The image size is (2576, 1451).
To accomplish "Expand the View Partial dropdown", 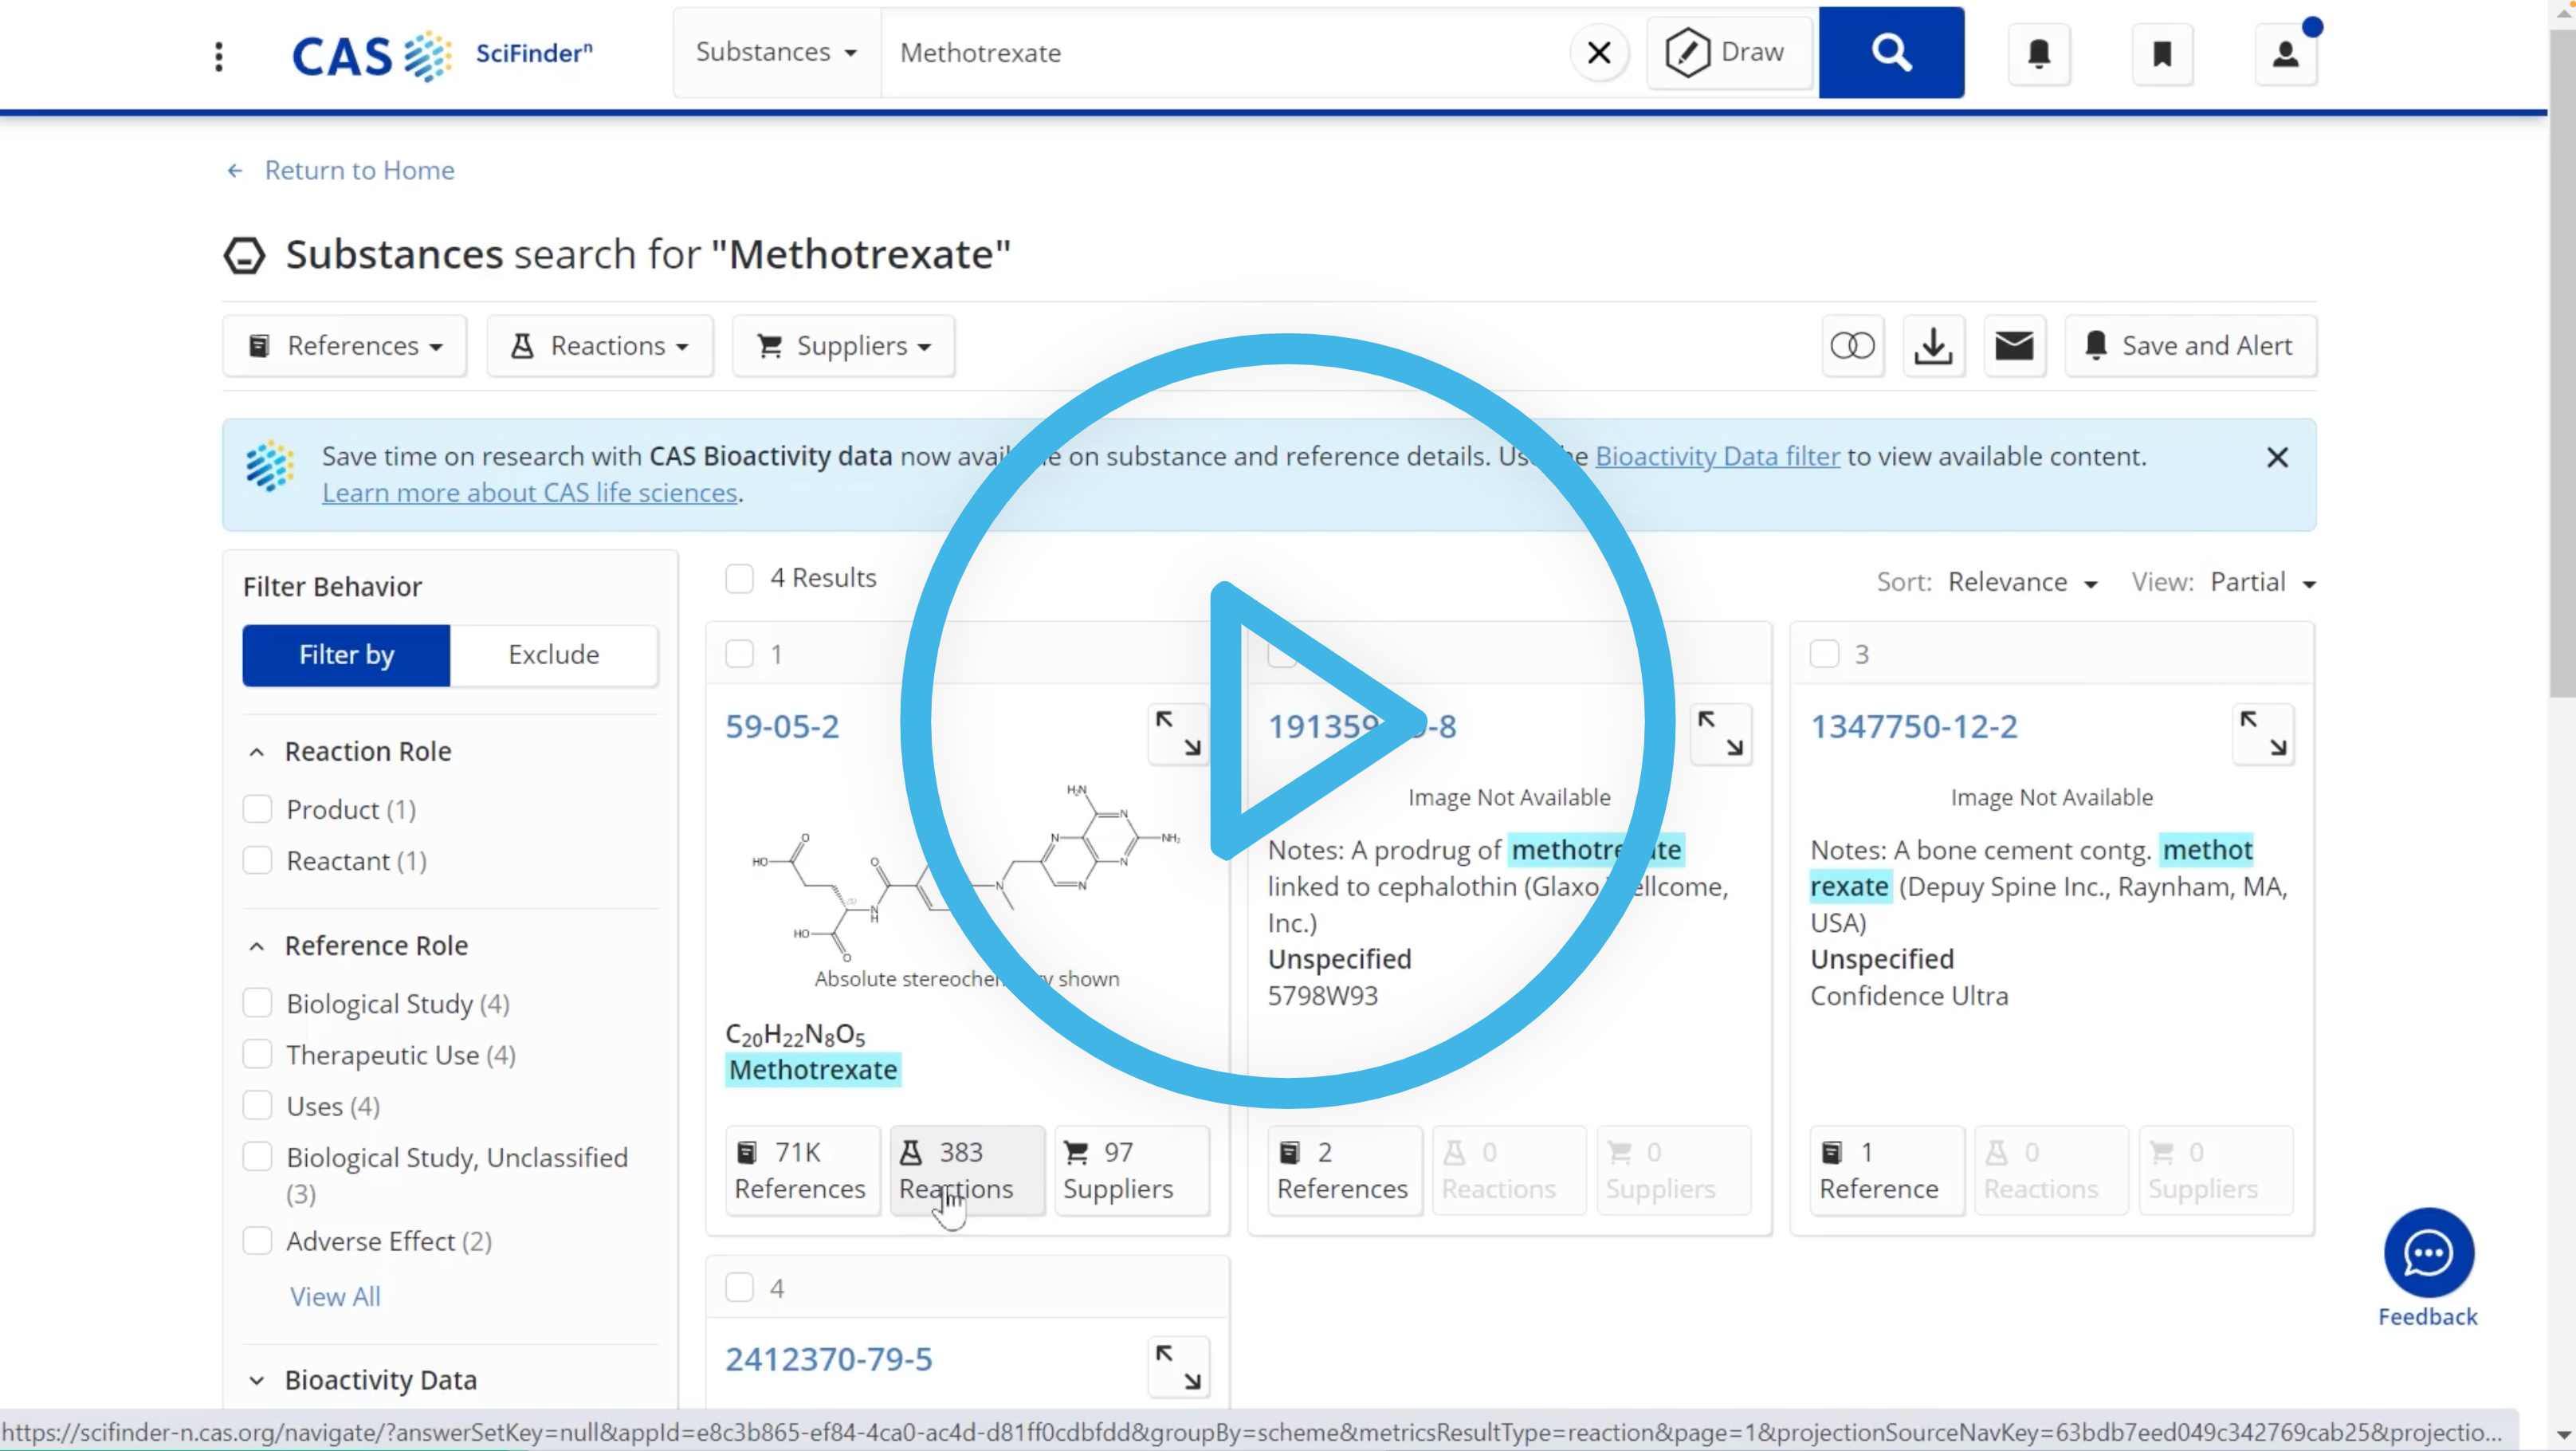I will [2267, 580].
